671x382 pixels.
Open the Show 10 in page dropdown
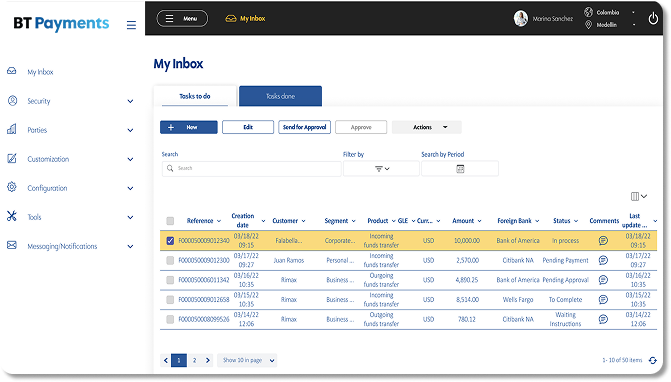point(247,360)
